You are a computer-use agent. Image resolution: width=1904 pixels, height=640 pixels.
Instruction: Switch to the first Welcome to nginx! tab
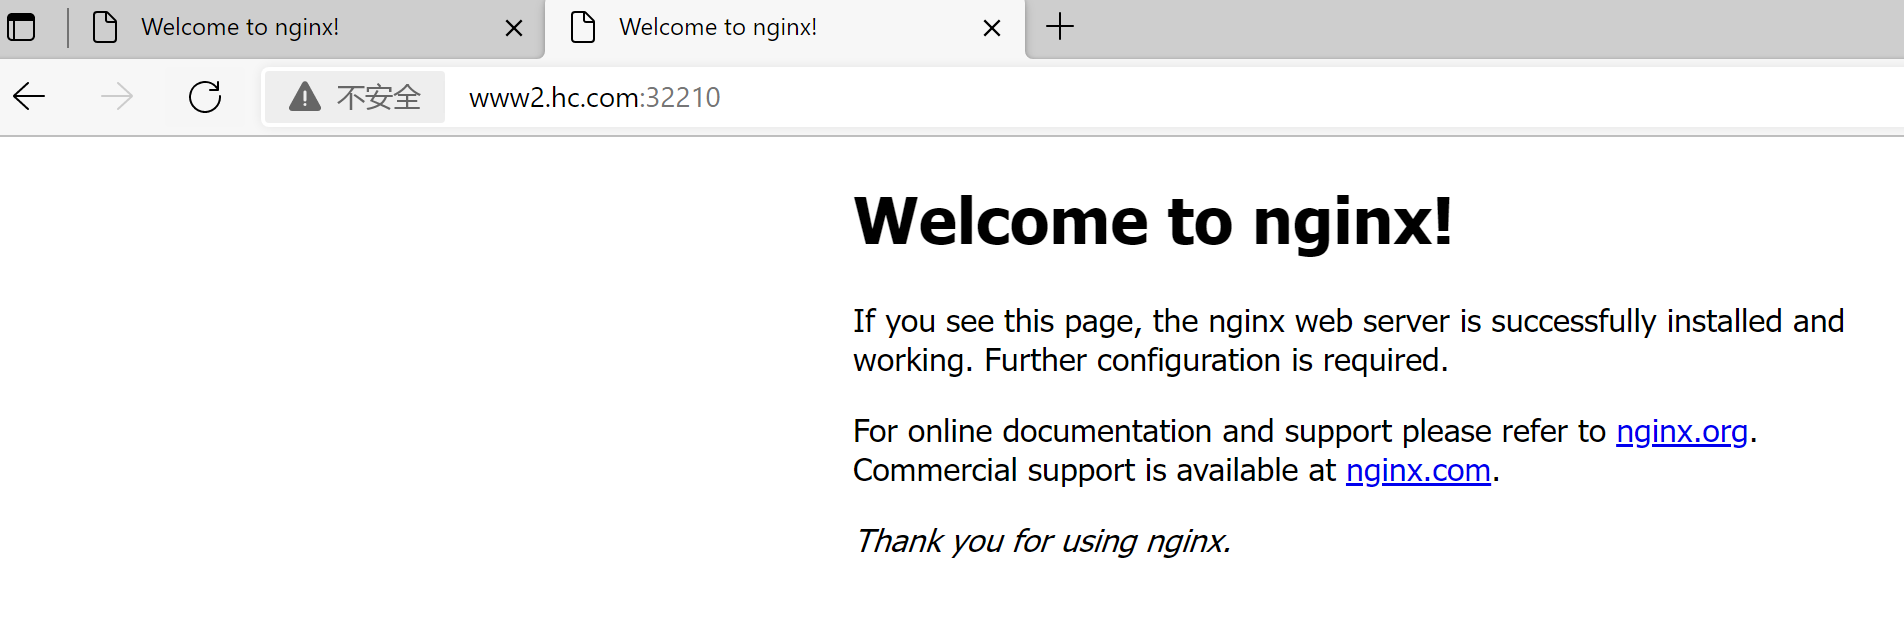coord(240,27)
